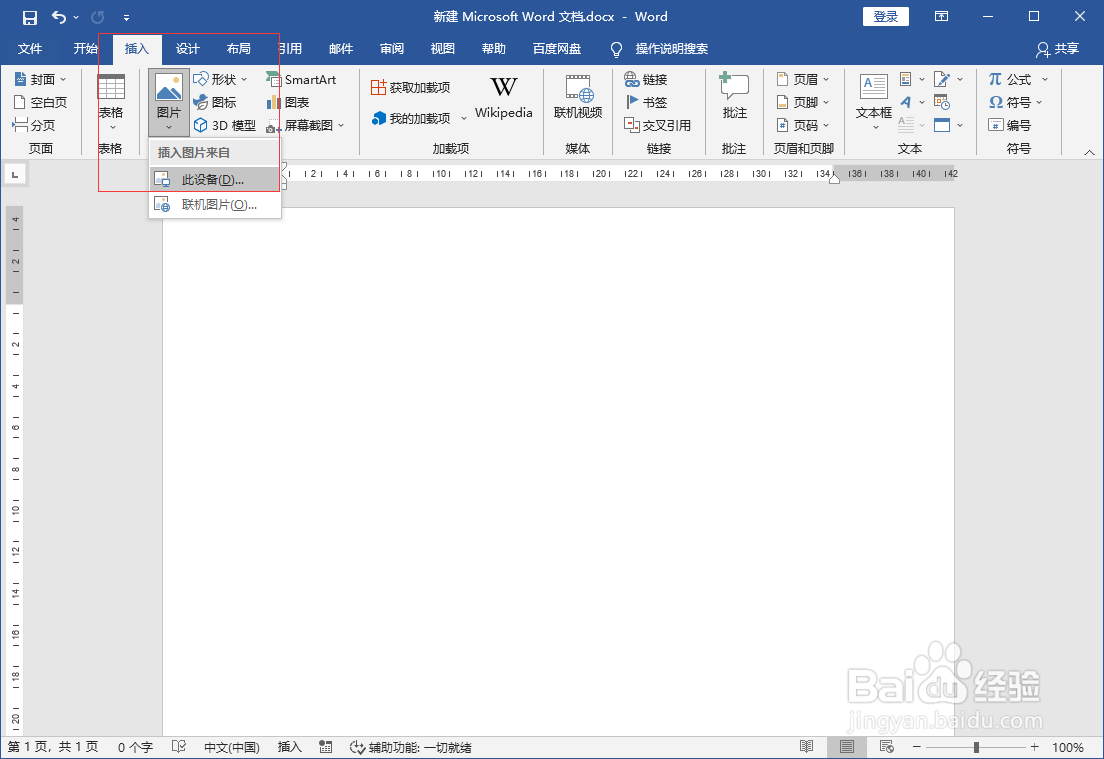1104x759 pixels.
Task: Insert Online Video (联机视频)
Action: pyautogui.click(x=578, y=97)
